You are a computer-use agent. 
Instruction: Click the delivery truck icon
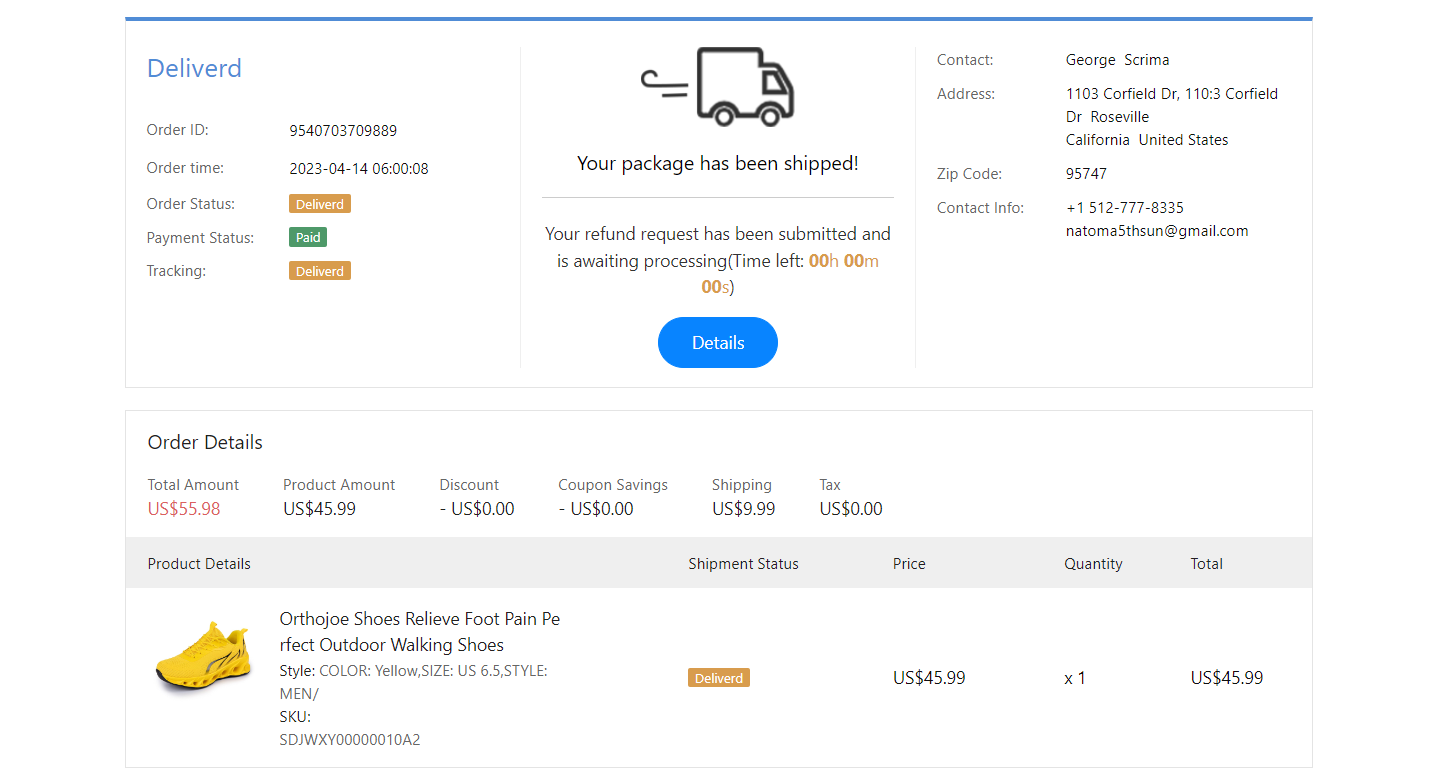[718, 87]
